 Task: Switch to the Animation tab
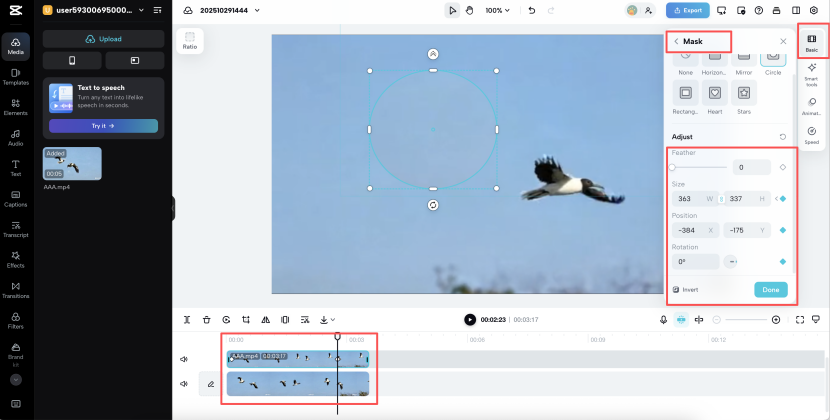click(811, 106)
